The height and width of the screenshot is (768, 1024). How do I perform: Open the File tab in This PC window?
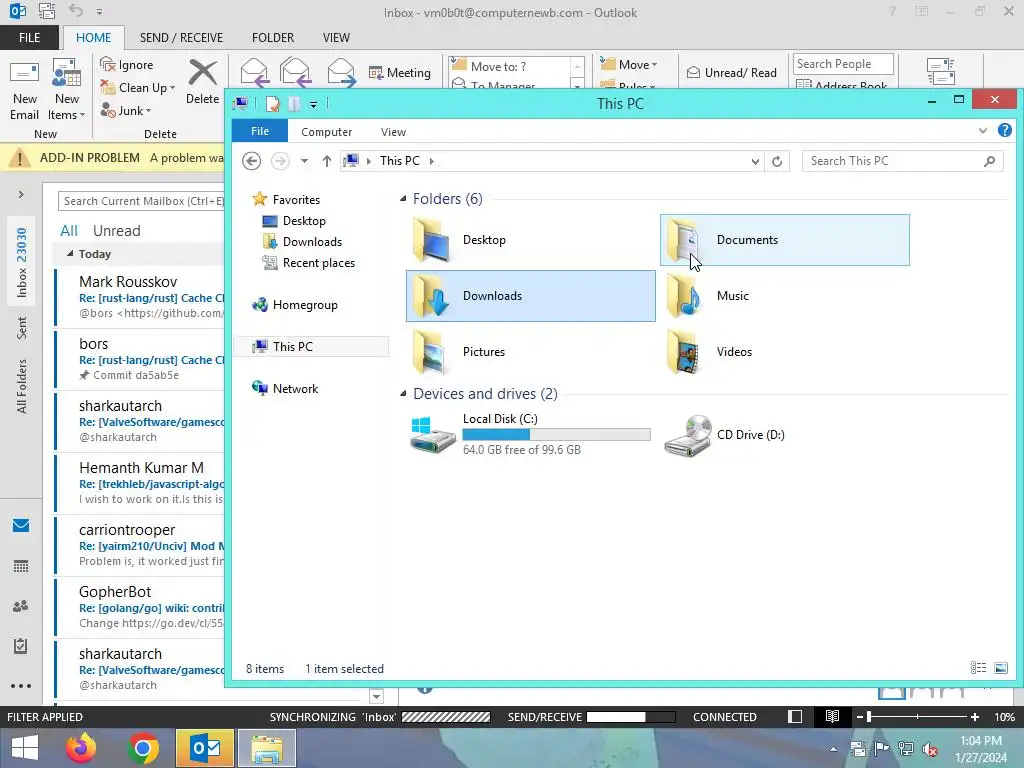pyautogui.click(x=260, y=131)
